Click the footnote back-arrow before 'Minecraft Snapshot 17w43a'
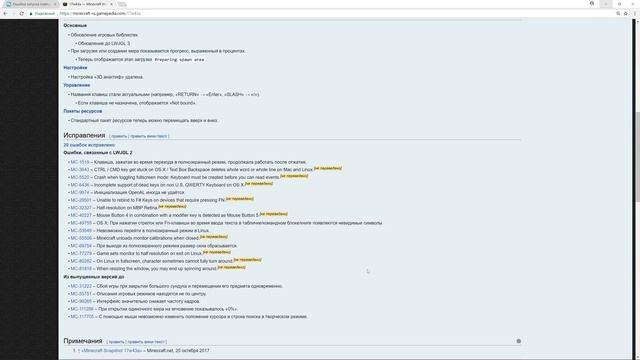The width and height of the screenshot is (640, 360). click(79, 351)
